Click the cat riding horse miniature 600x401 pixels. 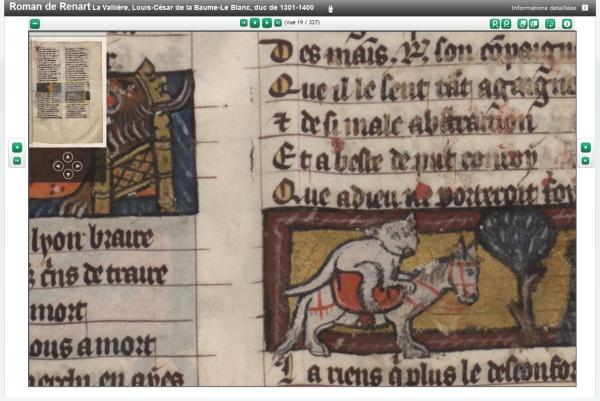coord(419,280)
